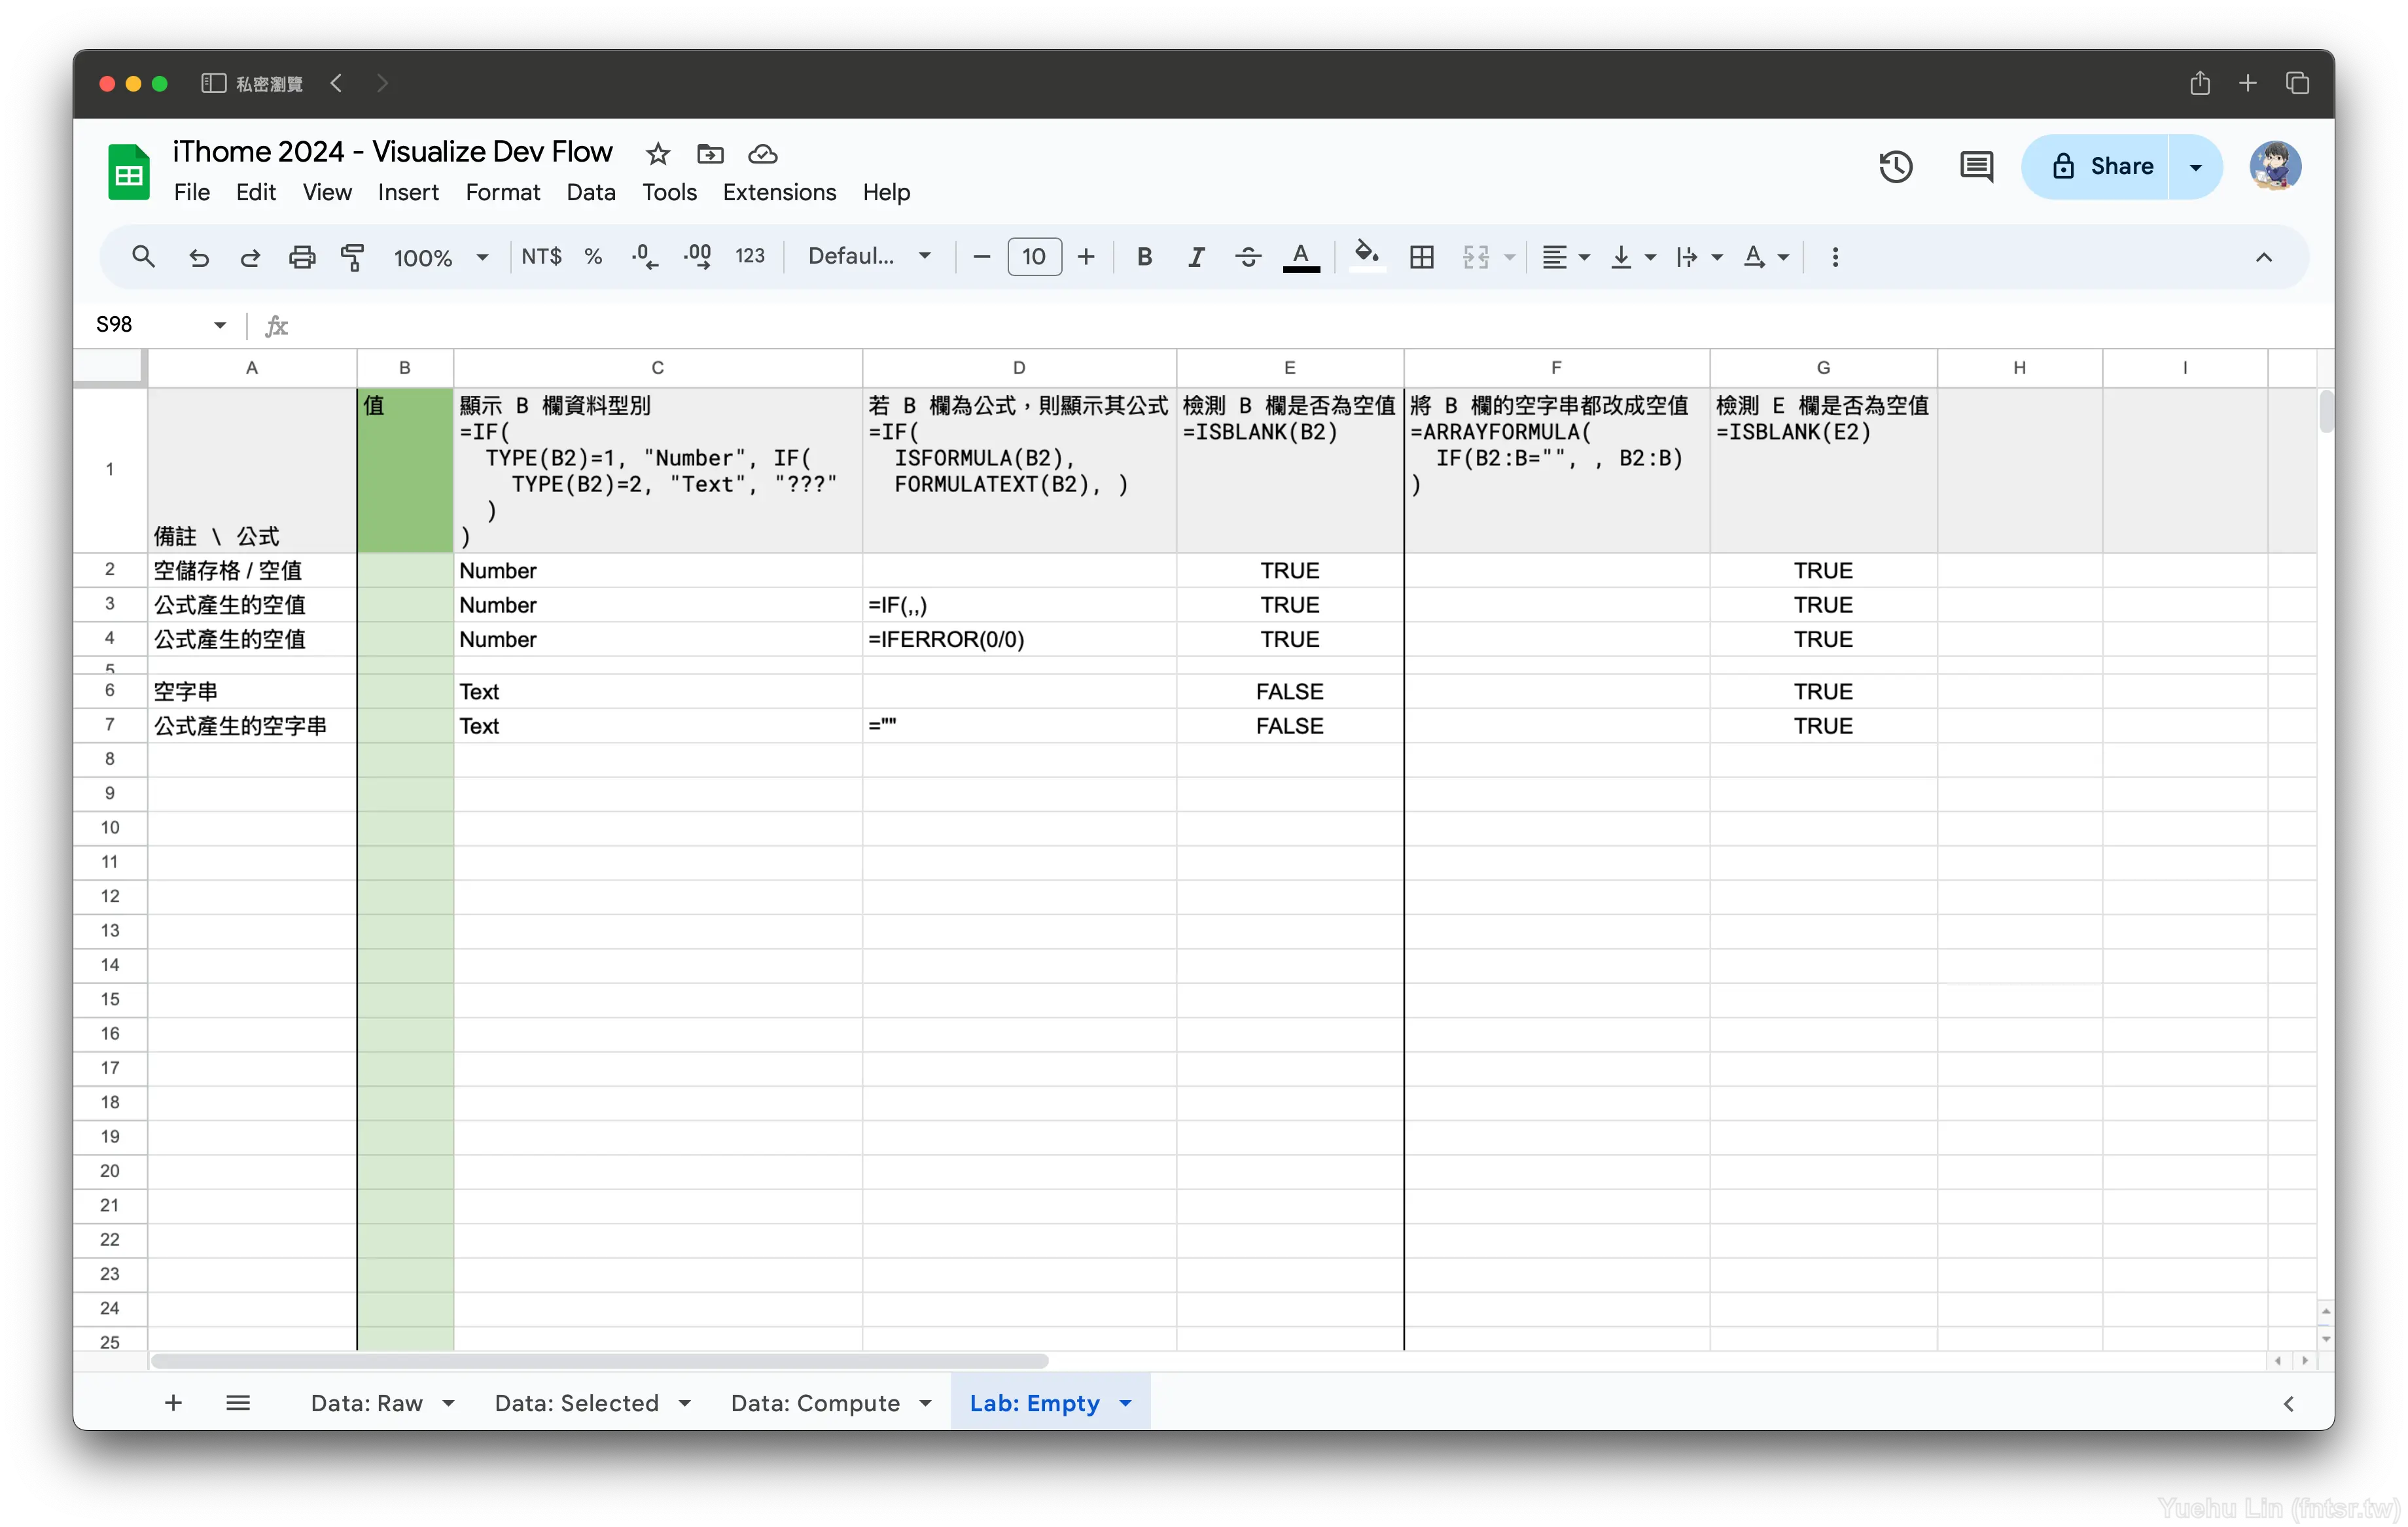This screenshot has height=1527, width=2408.
Task: Open version history
Action: tap(1896, 166)
